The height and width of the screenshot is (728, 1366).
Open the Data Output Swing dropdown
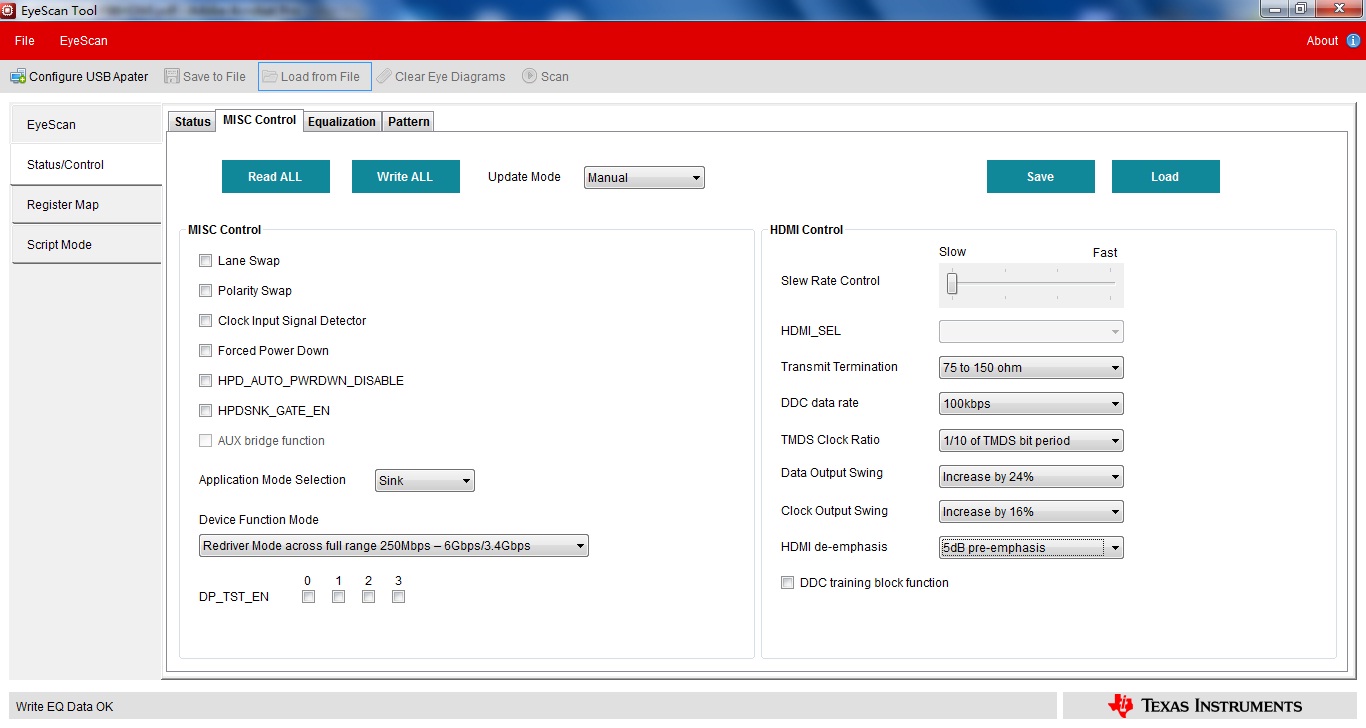click(1031, 477)
